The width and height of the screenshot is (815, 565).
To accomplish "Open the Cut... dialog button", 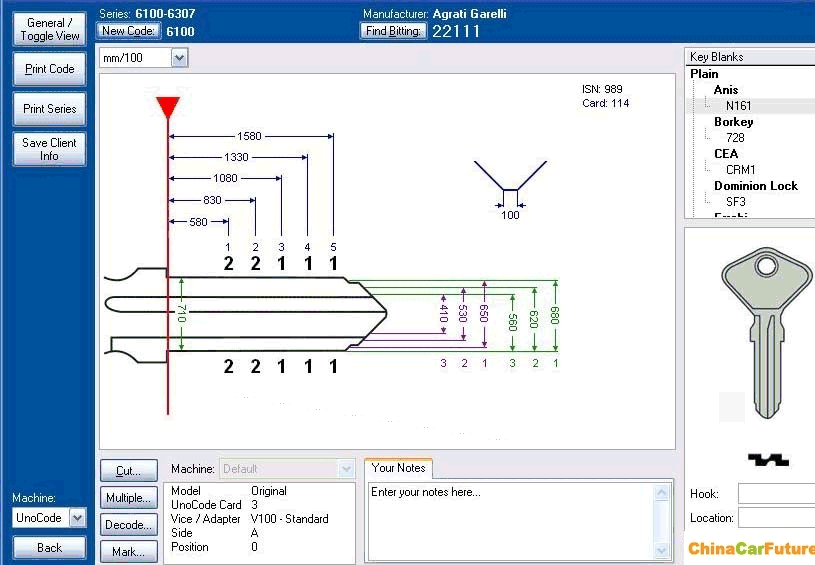I will 128,470.
